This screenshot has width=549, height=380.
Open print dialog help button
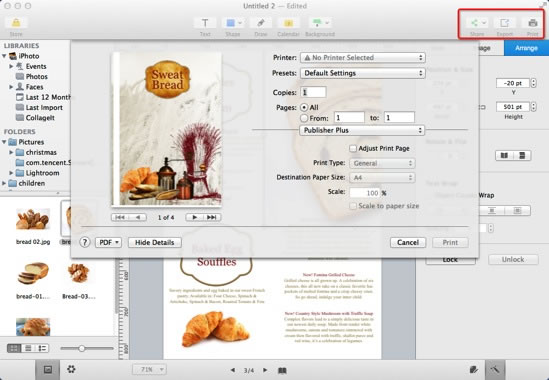(85, 242)
